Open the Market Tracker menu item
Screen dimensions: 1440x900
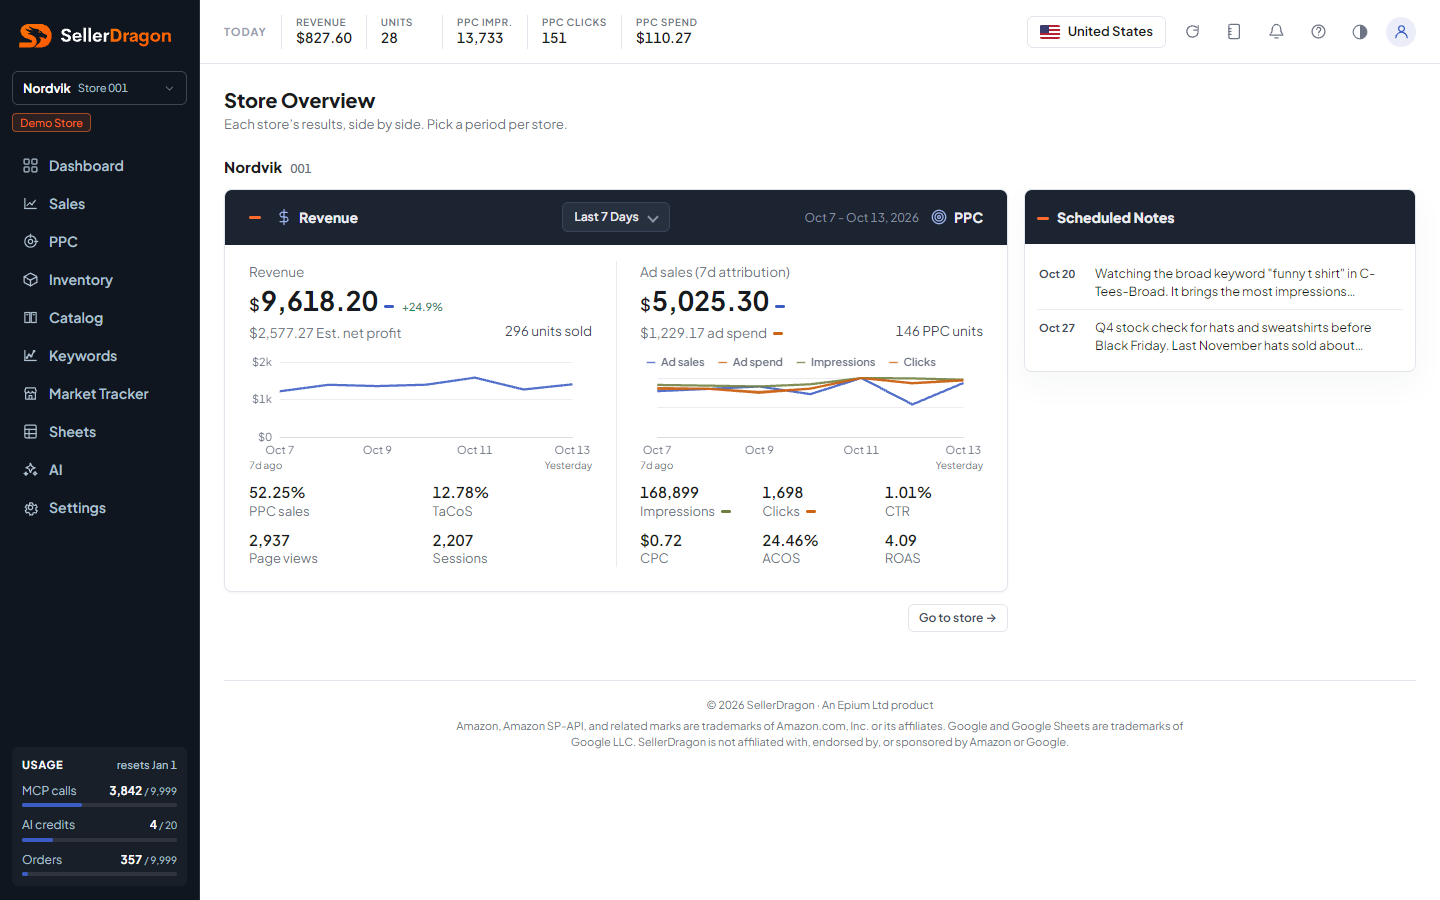point(99,394)
